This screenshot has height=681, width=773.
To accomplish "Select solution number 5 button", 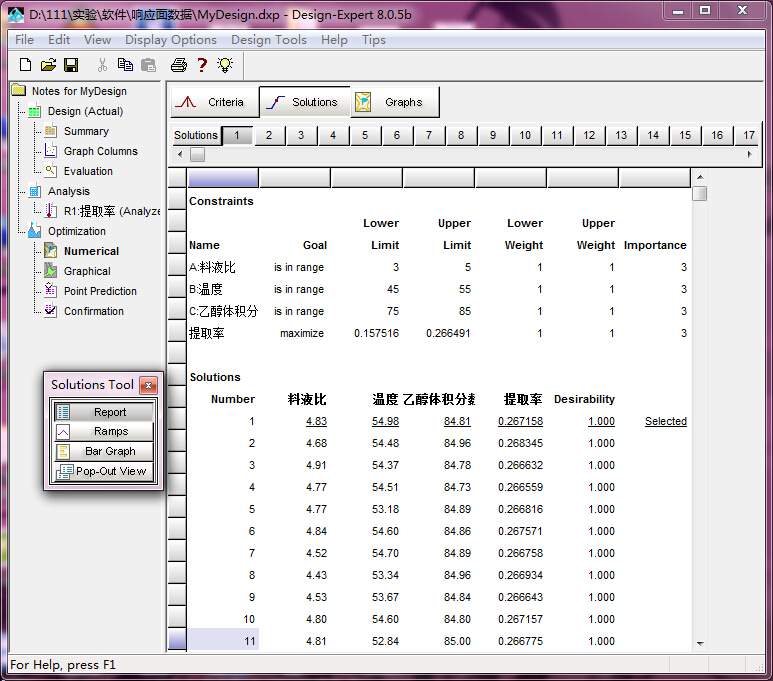I will coord(365,135).
